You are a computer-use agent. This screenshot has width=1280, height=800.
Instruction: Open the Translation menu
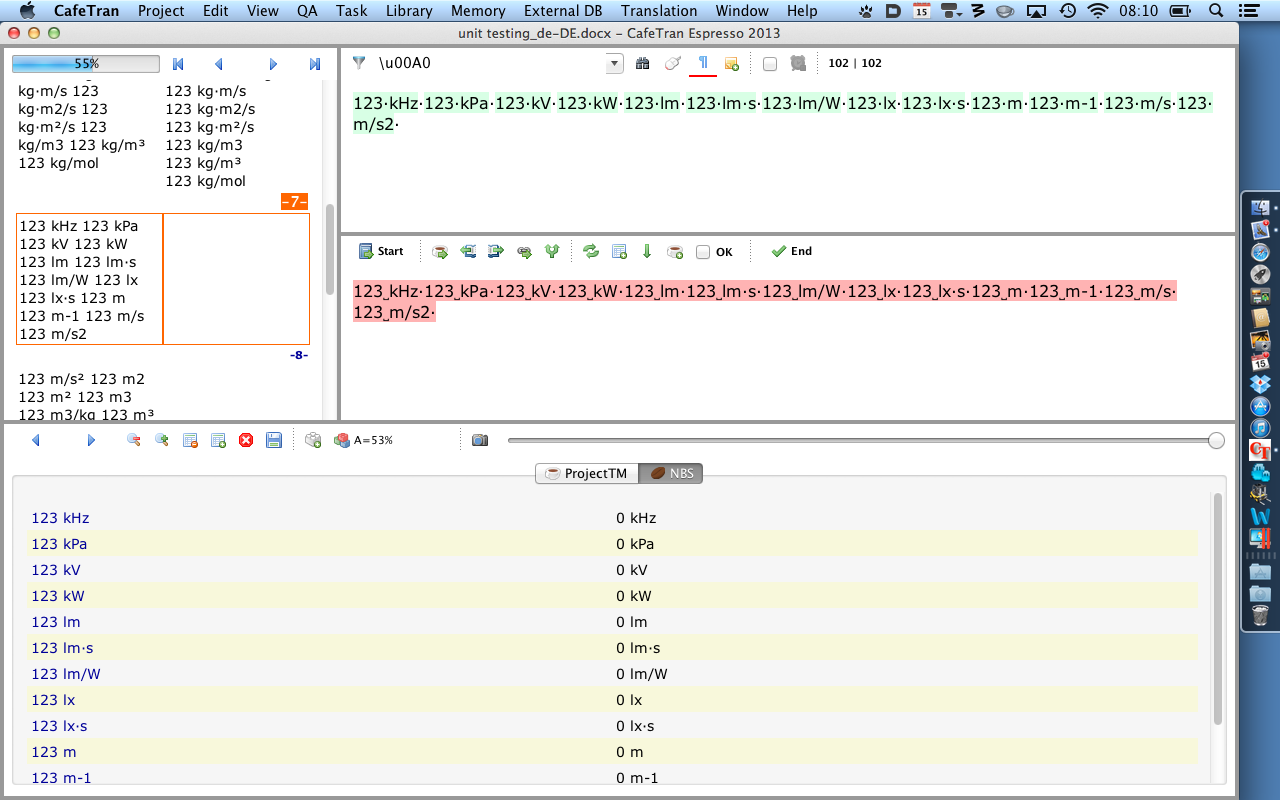[658, 11]
